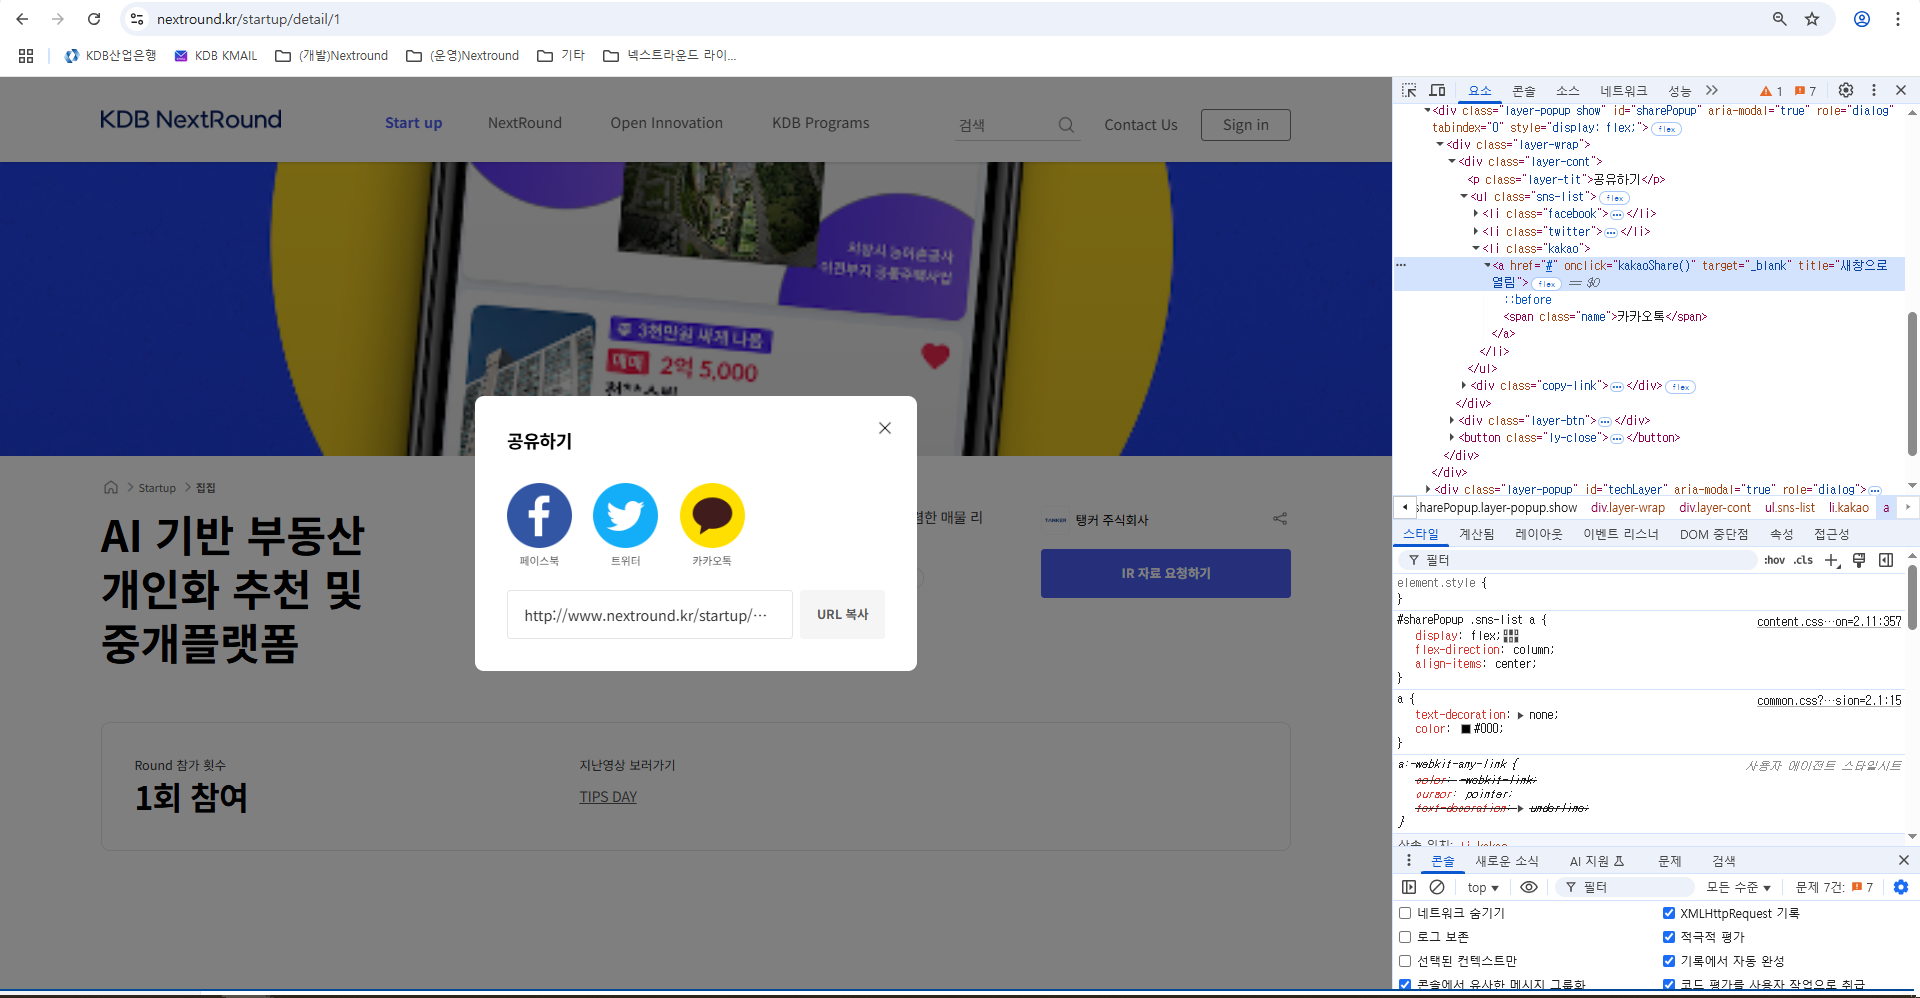This screenshot has width=1920, height=998.
Task: Share via the KakaoTalk icon
Action: [x=712, y=516]
